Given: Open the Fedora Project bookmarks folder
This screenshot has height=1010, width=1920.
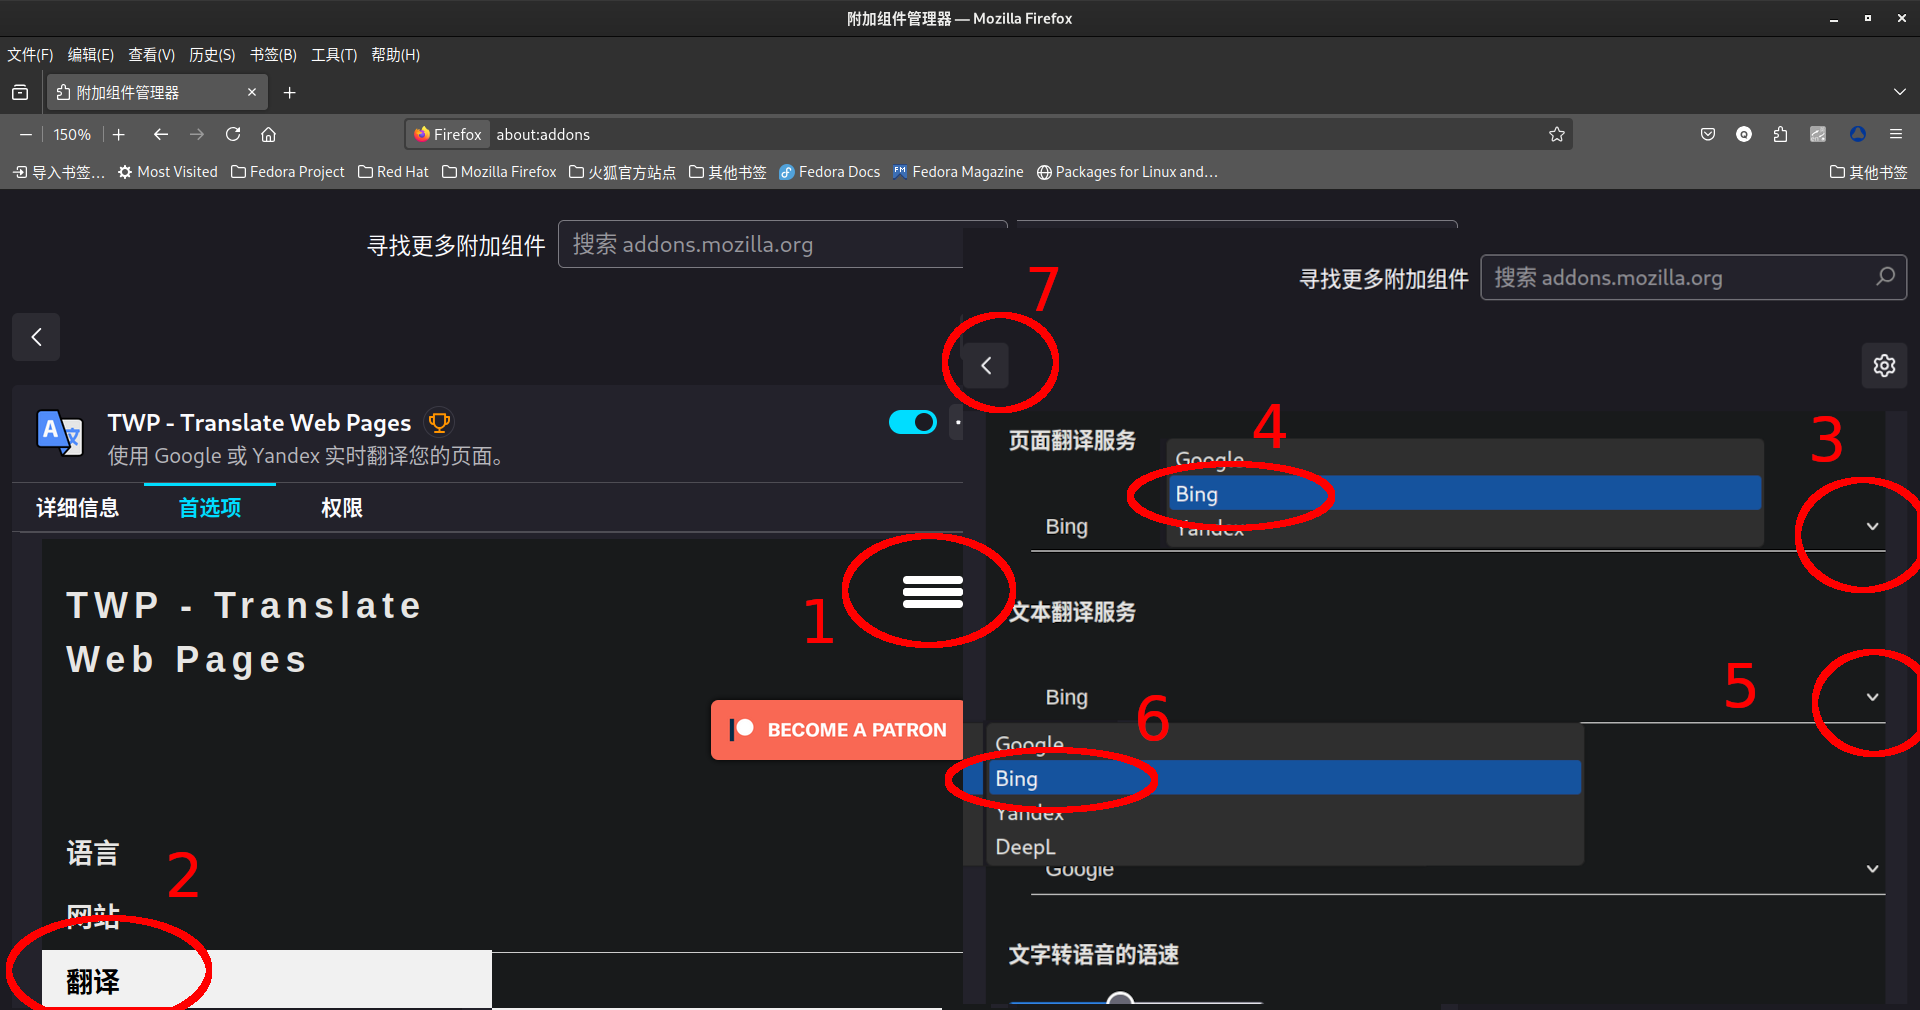Looking at the screenshot, I should 287,172.
